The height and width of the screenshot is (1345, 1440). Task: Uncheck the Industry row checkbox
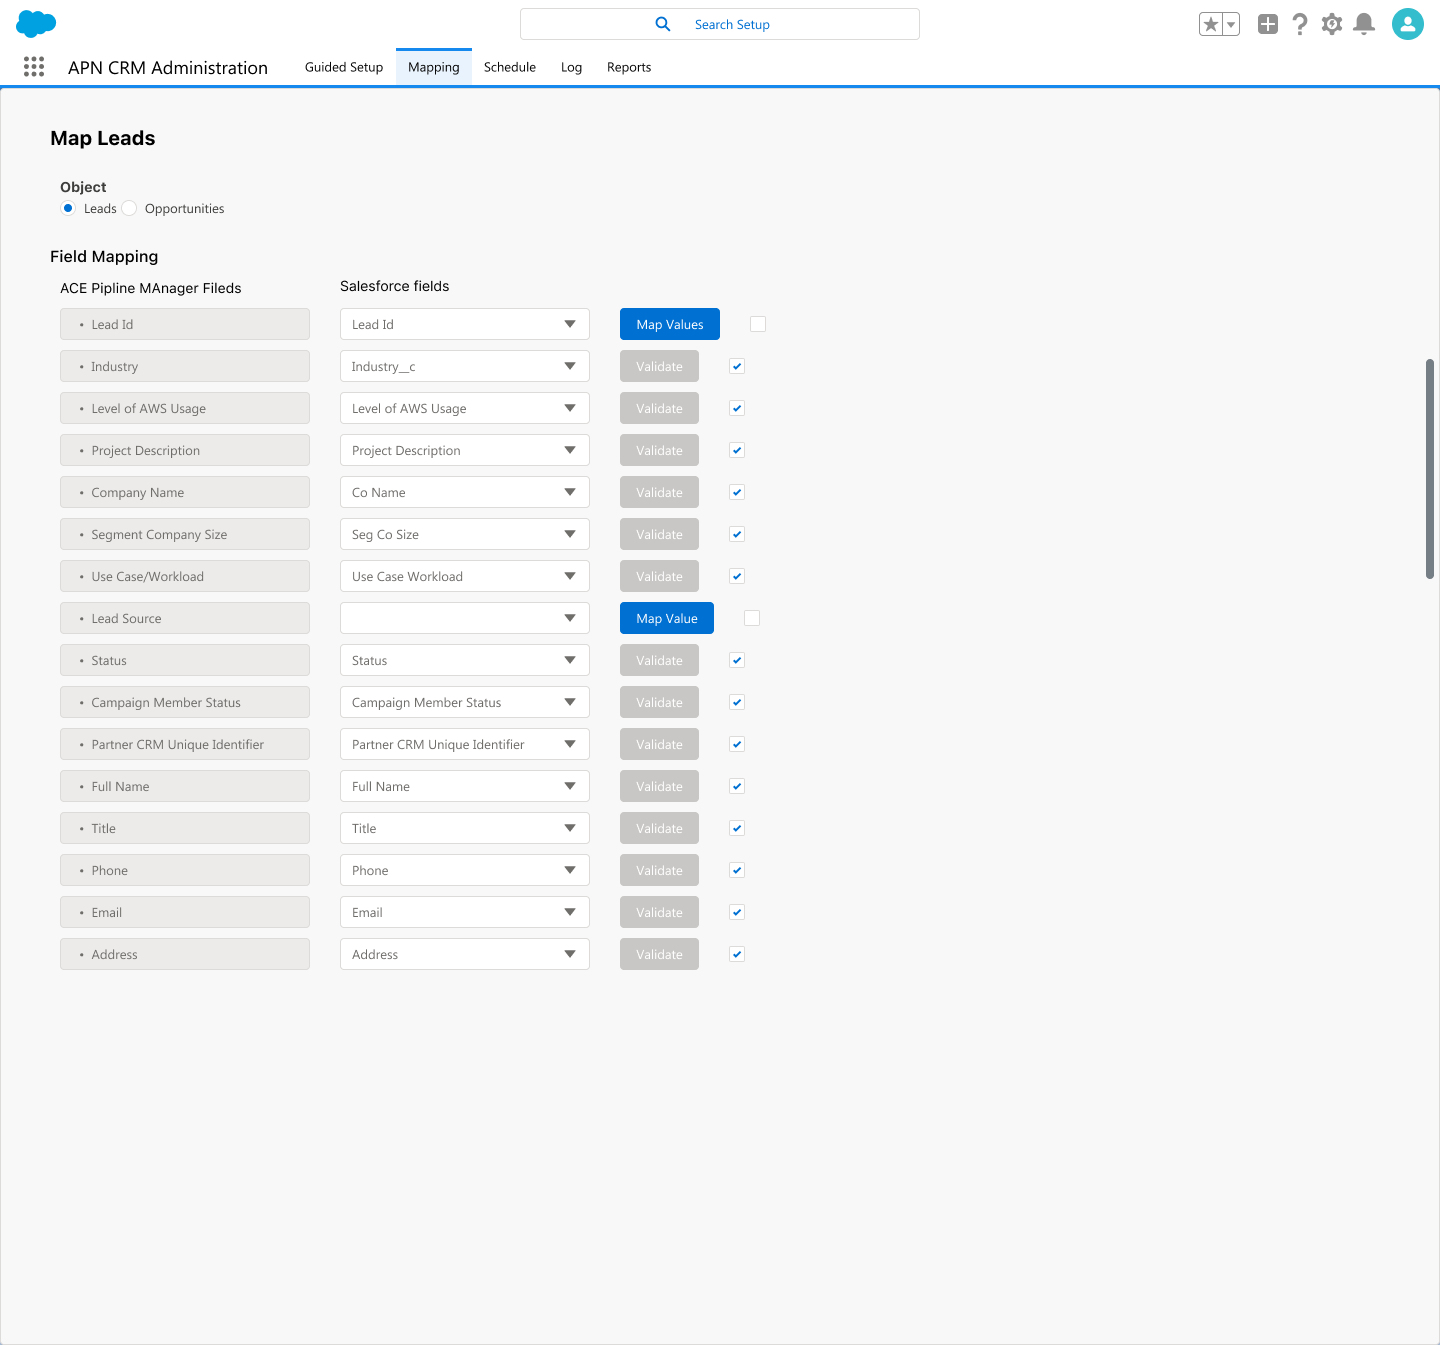click(x=737, y=366)
